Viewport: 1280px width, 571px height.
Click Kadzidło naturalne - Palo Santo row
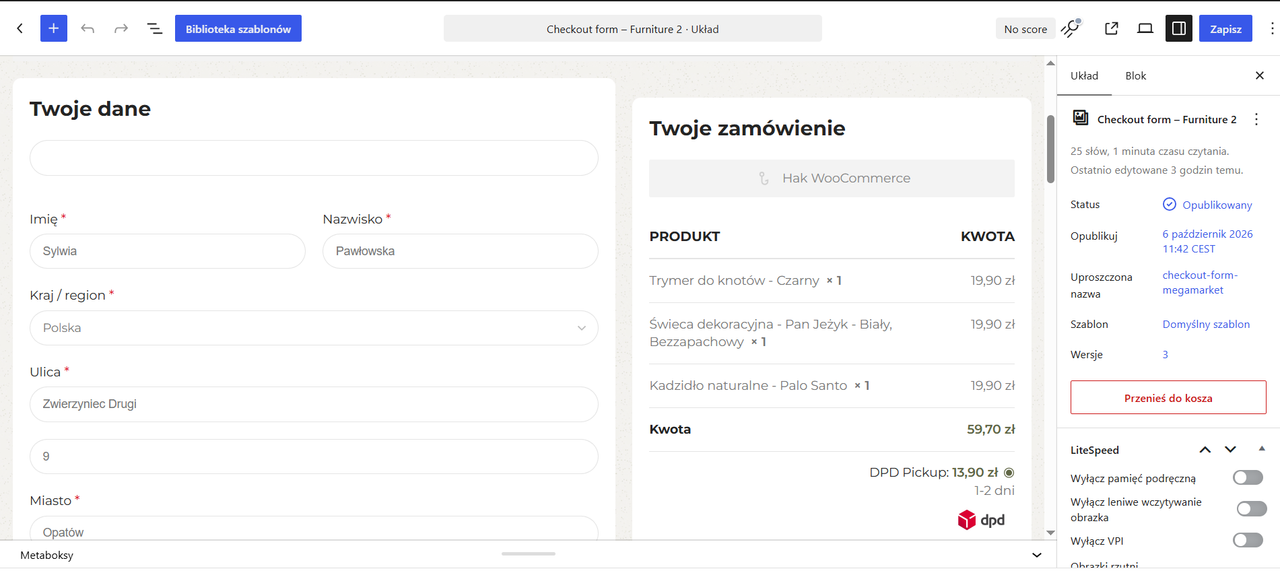pos(832,385)
